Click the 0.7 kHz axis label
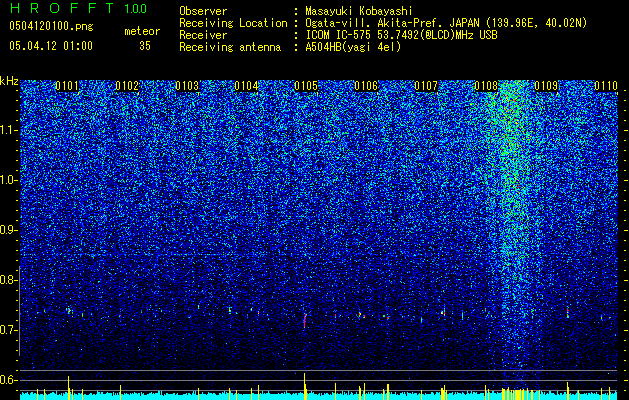 click(8, 330)
